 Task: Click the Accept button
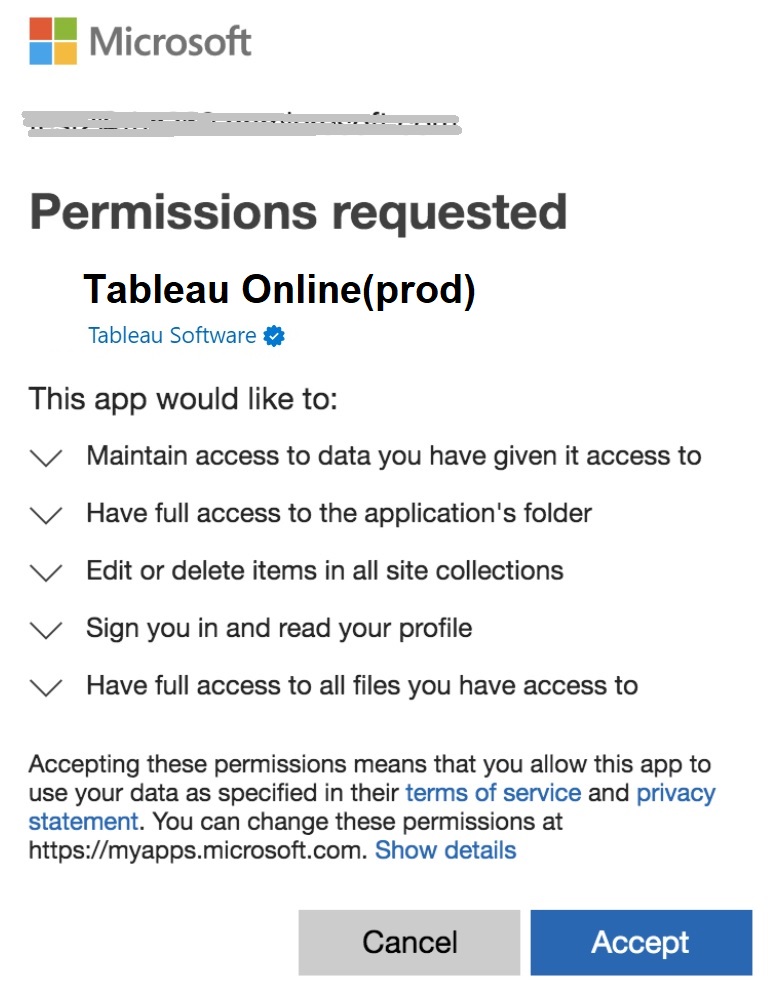[641, 942]
